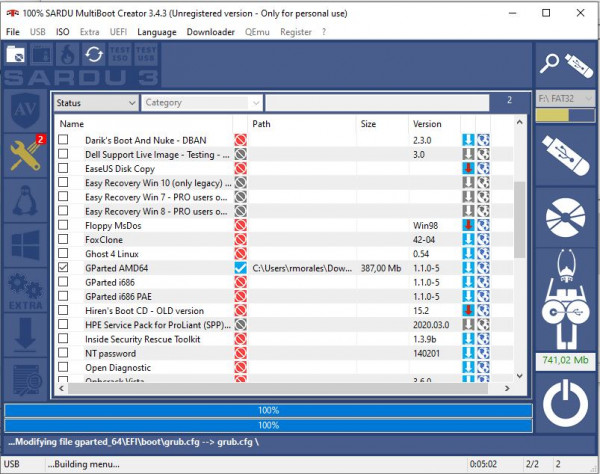The image size is (600, 474).
Task: Open web globe icon for GParted AMD64
Action: coord(483,268)
